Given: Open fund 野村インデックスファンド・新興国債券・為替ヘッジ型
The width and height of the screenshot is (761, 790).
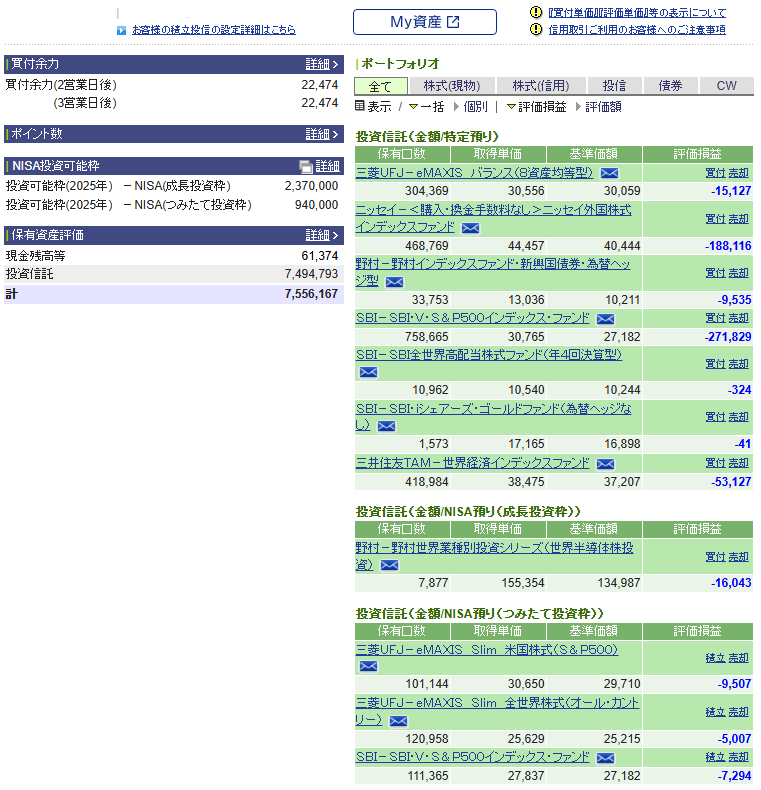Looking at the screenshot, I should click(493, 273).
